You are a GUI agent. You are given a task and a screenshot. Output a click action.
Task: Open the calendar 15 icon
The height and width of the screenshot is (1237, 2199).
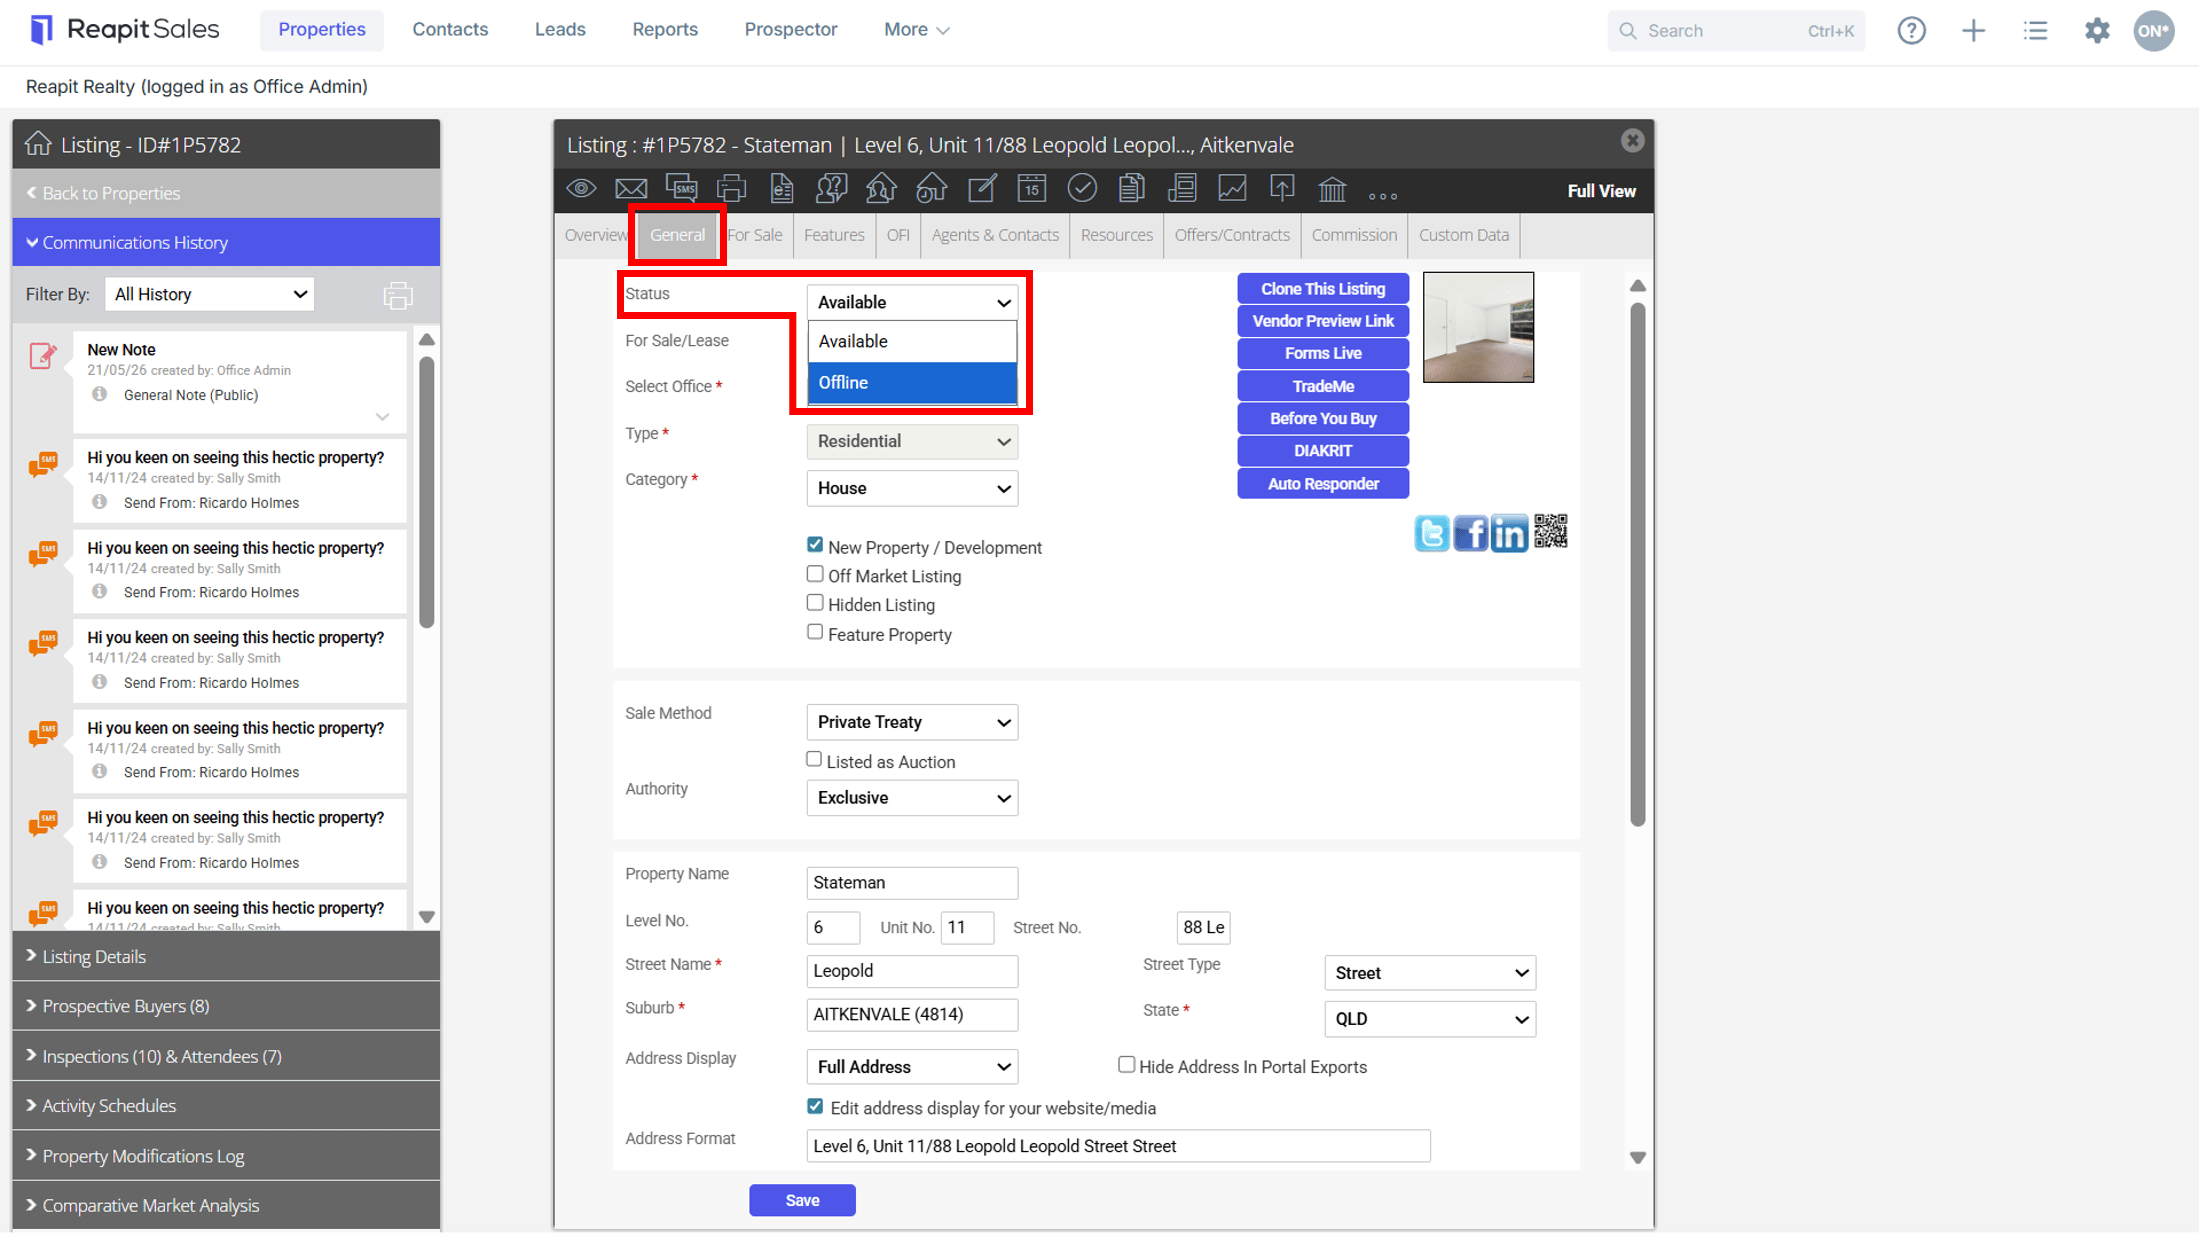coord(1031,188)
